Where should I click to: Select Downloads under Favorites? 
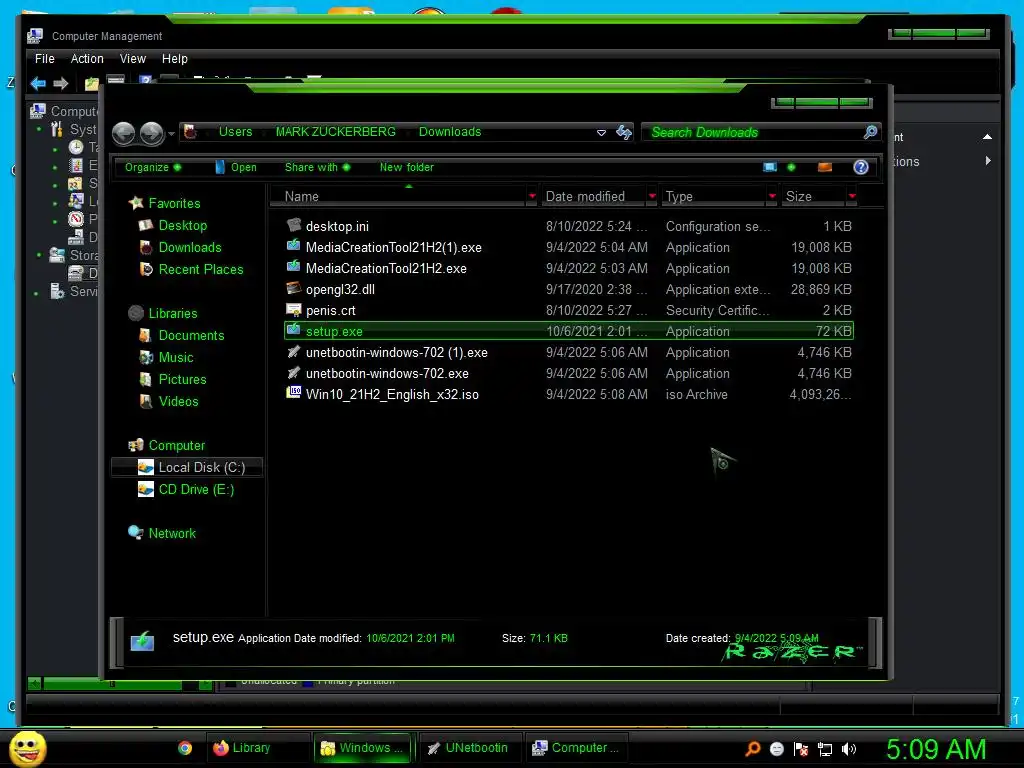[189, 248]
